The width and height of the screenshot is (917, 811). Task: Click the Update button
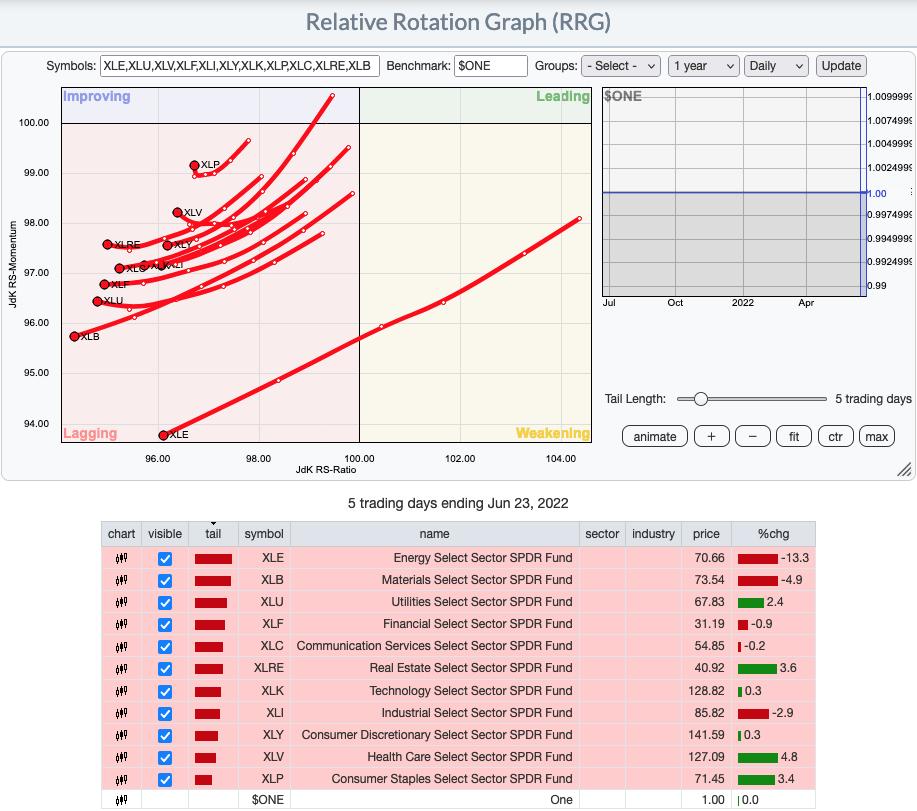(x=841, y=66)
